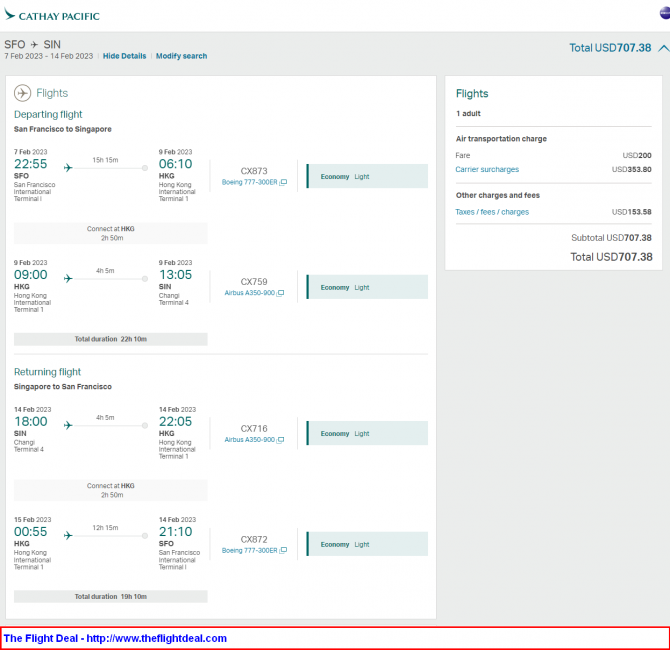This screenshot has width=670, height=650.
Task: Click flight number CX872
Action: (x=254, y=539)
